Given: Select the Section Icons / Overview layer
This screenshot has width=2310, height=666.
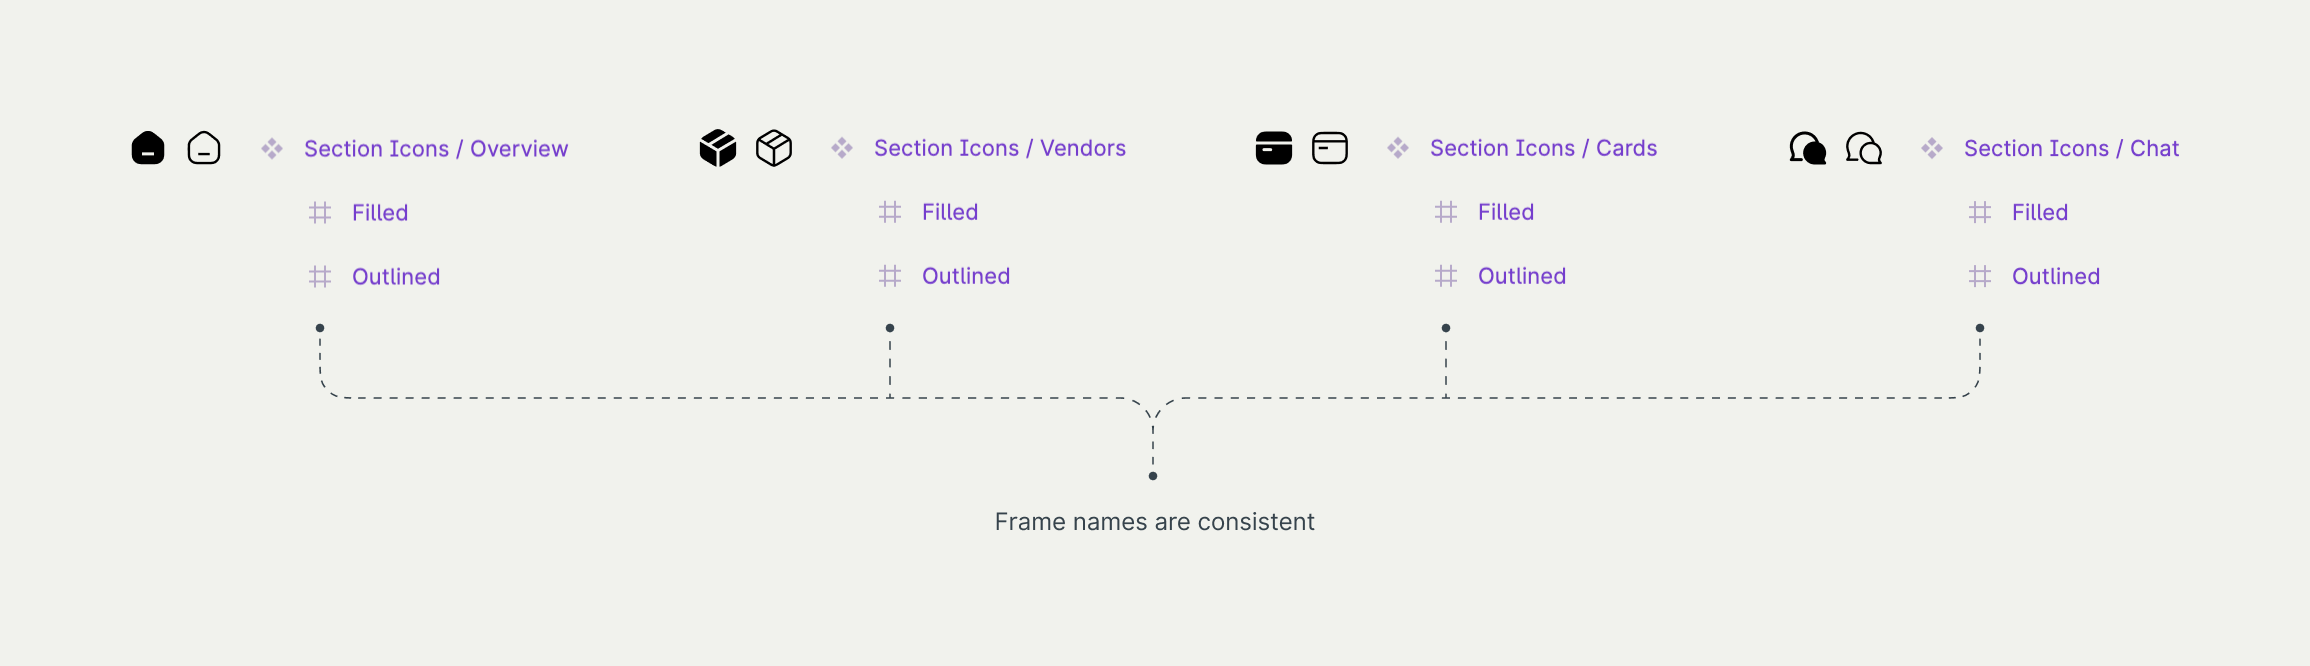Looking at the screenshot, I should tap(436, 149).
